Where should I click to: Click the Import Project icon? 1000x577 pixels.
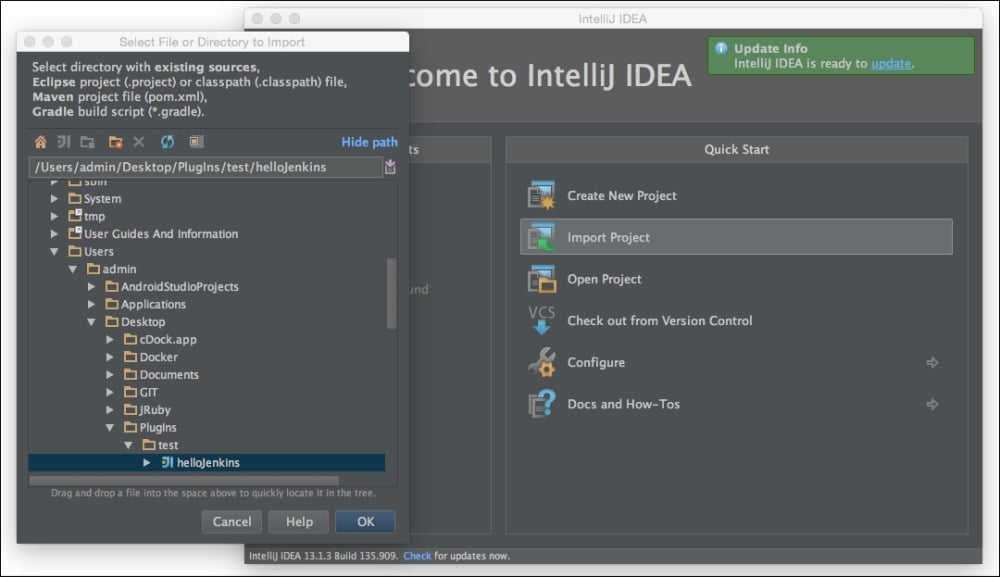541,237
